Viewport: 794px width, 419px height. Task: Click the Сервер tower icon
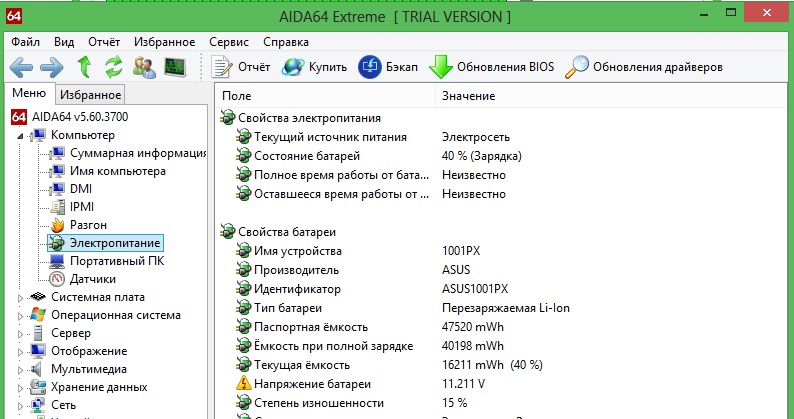38,333
